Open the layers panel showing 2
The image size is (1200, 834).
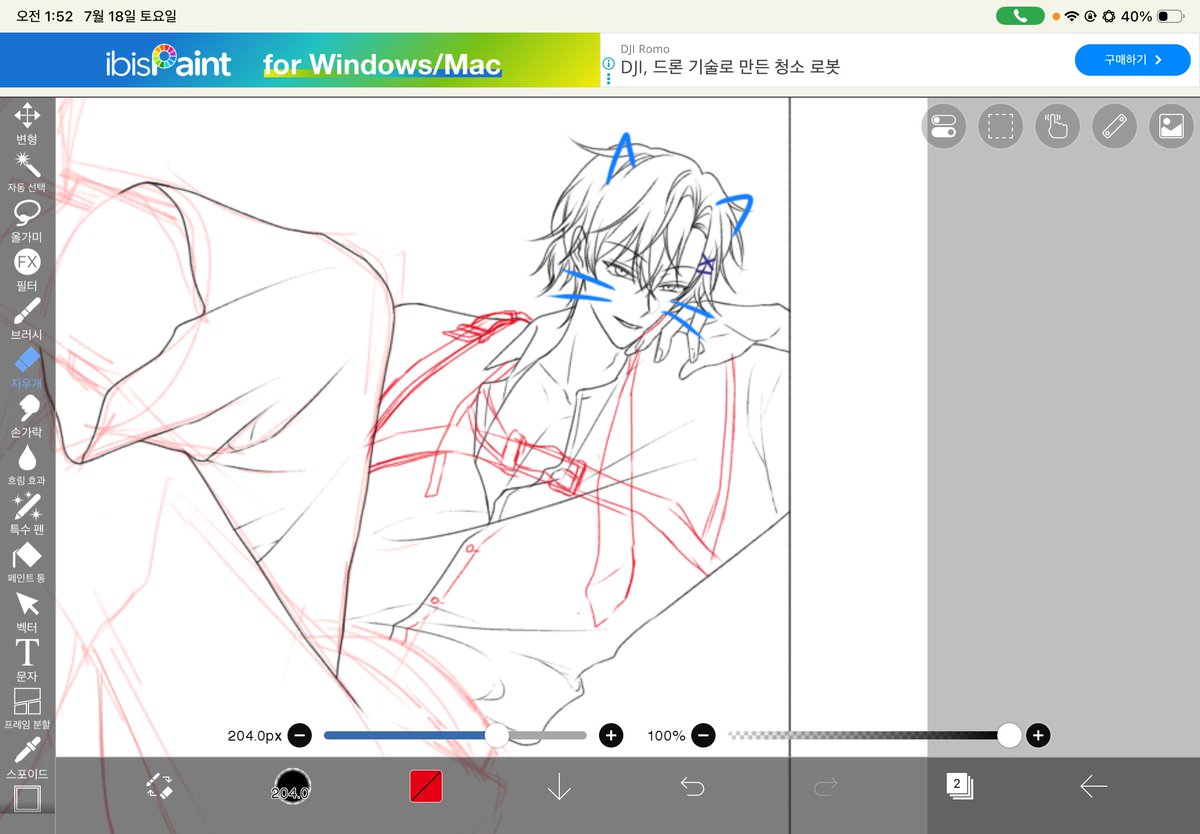[x=960, y=786]
